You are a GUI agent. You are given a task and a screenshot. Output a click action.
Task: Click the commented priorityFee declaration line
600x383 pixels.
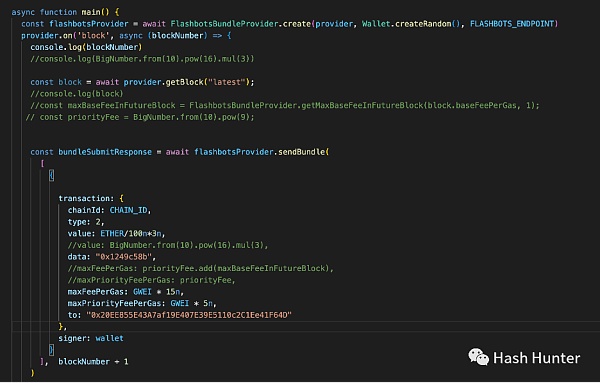click(140, 117)
